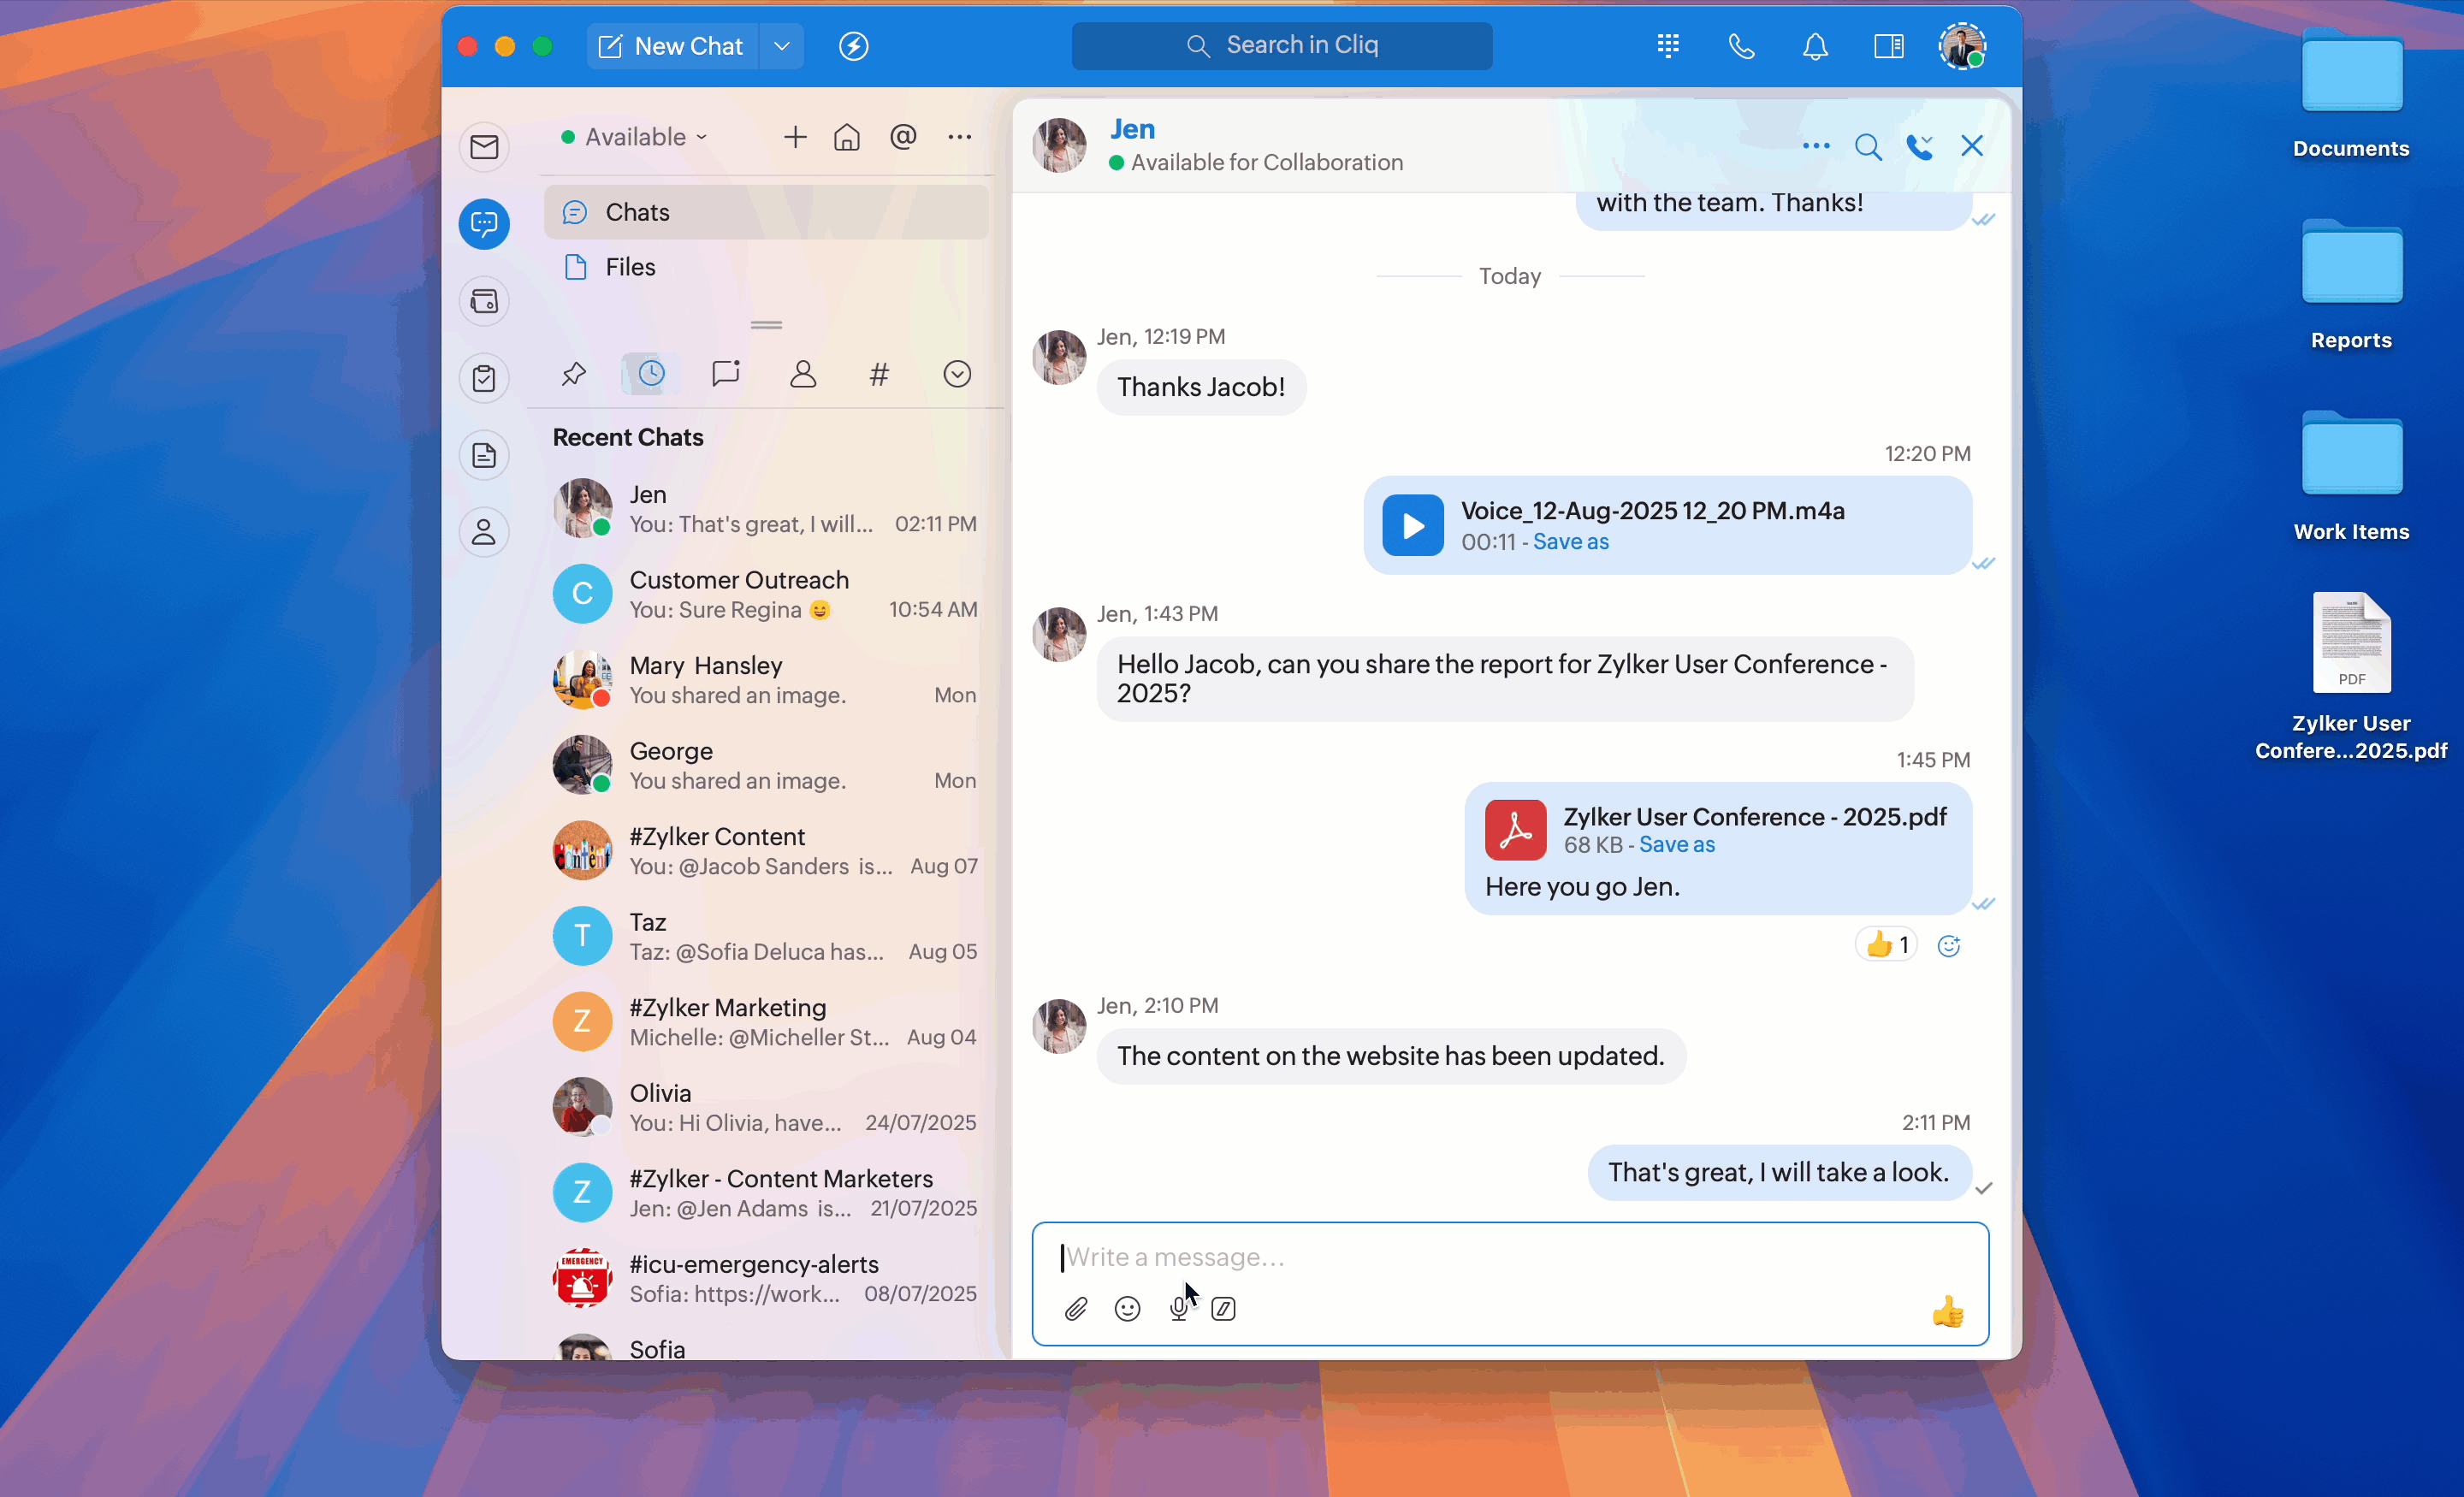The height and width of the screenshot is (1497, 2464).
Task: Toggle the thumbs up reaction count
Action: (1886, 944)
